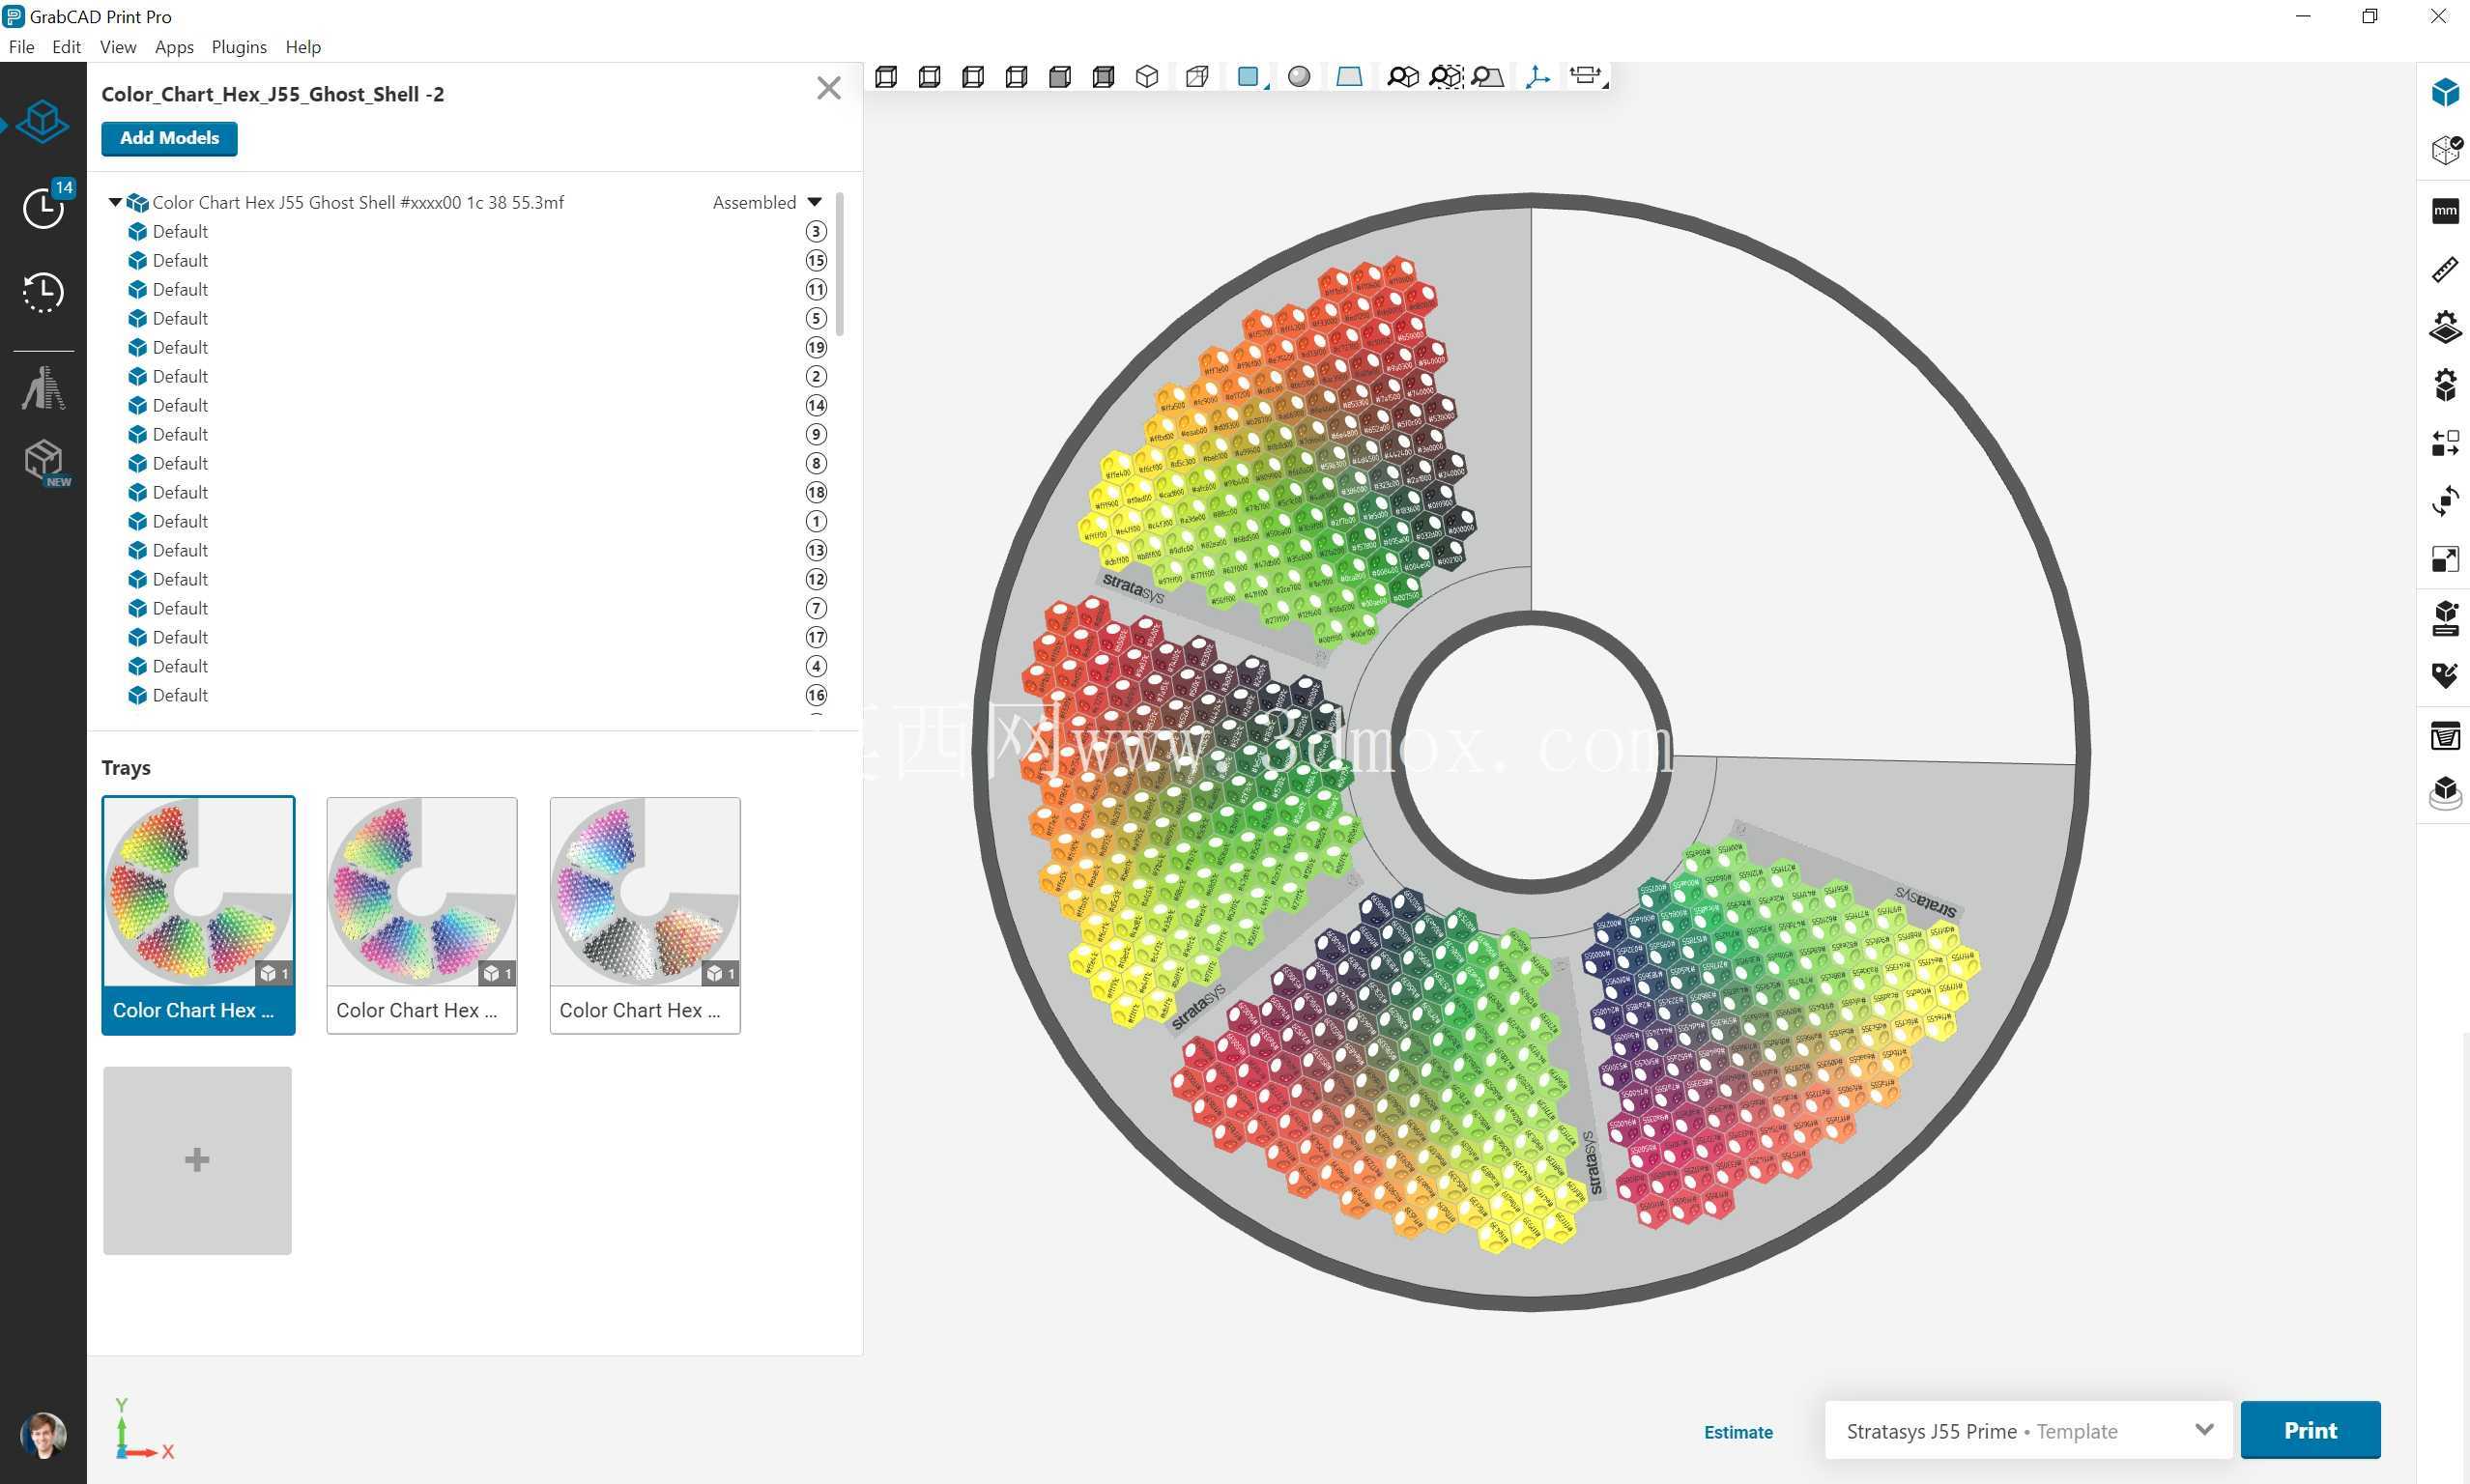Open the slice preview icon
This screenshot has height=1484, width=2470.
coord(2445,737)
